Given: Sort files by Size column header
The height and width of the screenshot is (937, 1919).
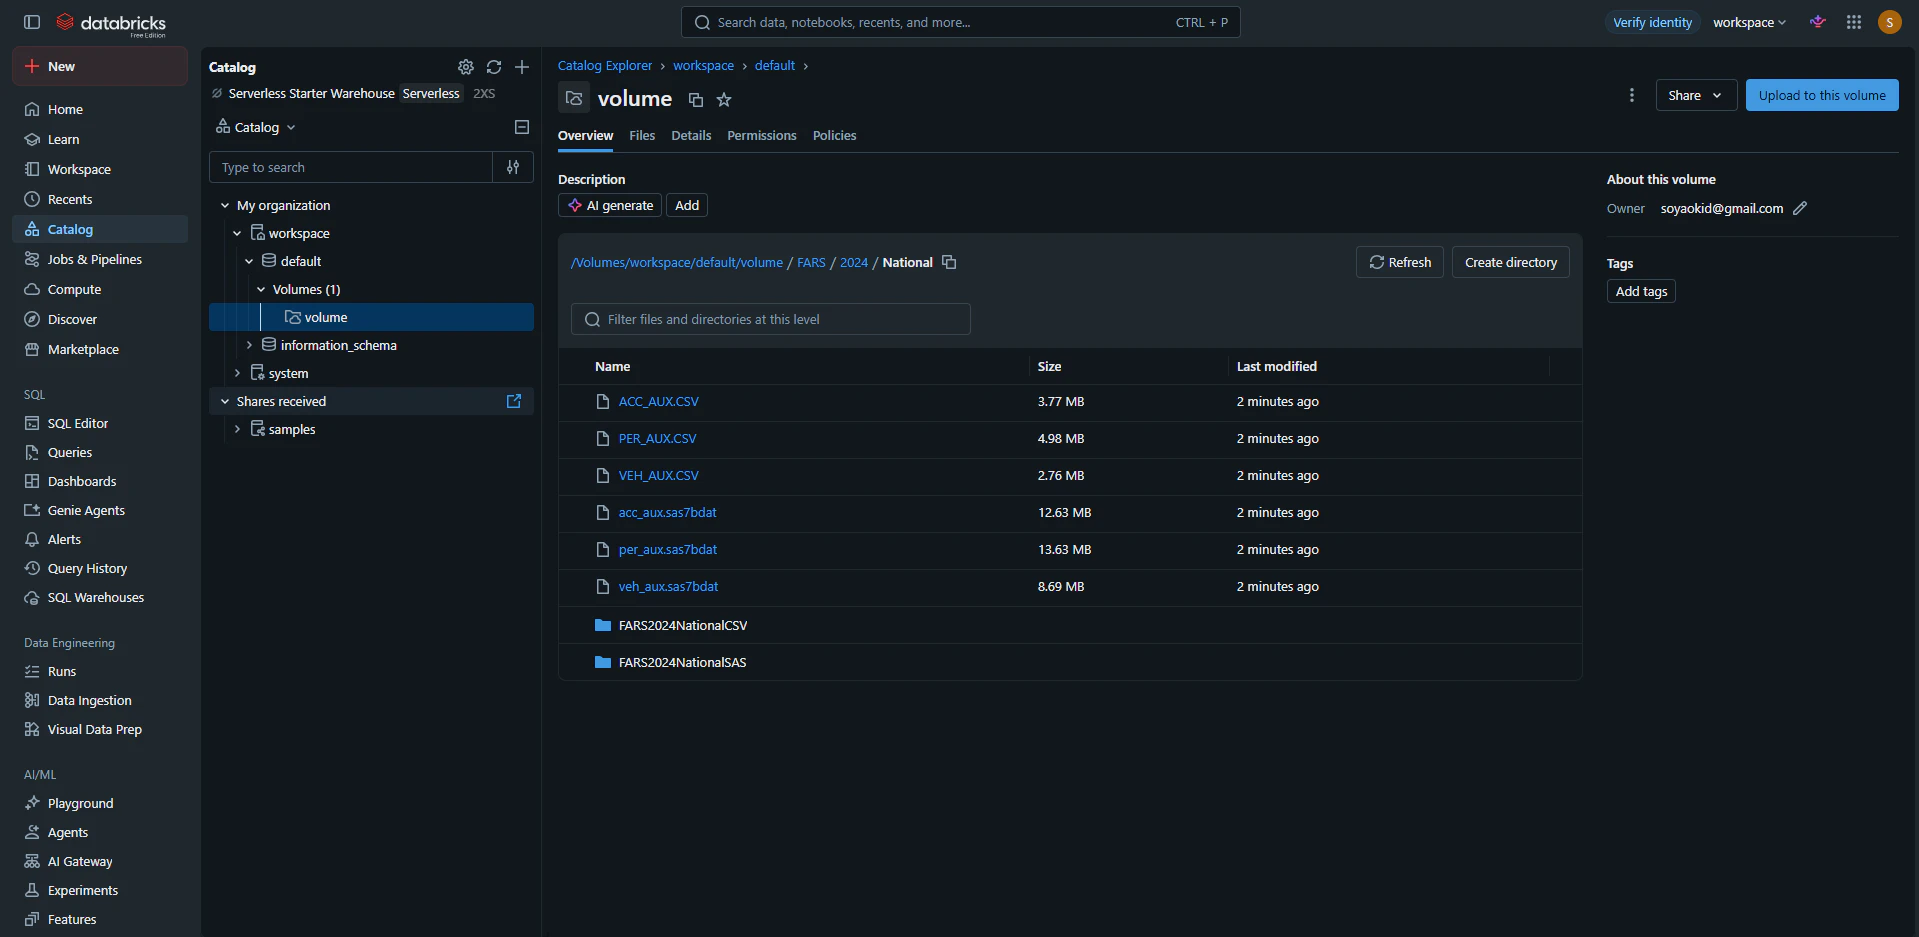Looking at the screenshot, I should (x=1049, y=366).
